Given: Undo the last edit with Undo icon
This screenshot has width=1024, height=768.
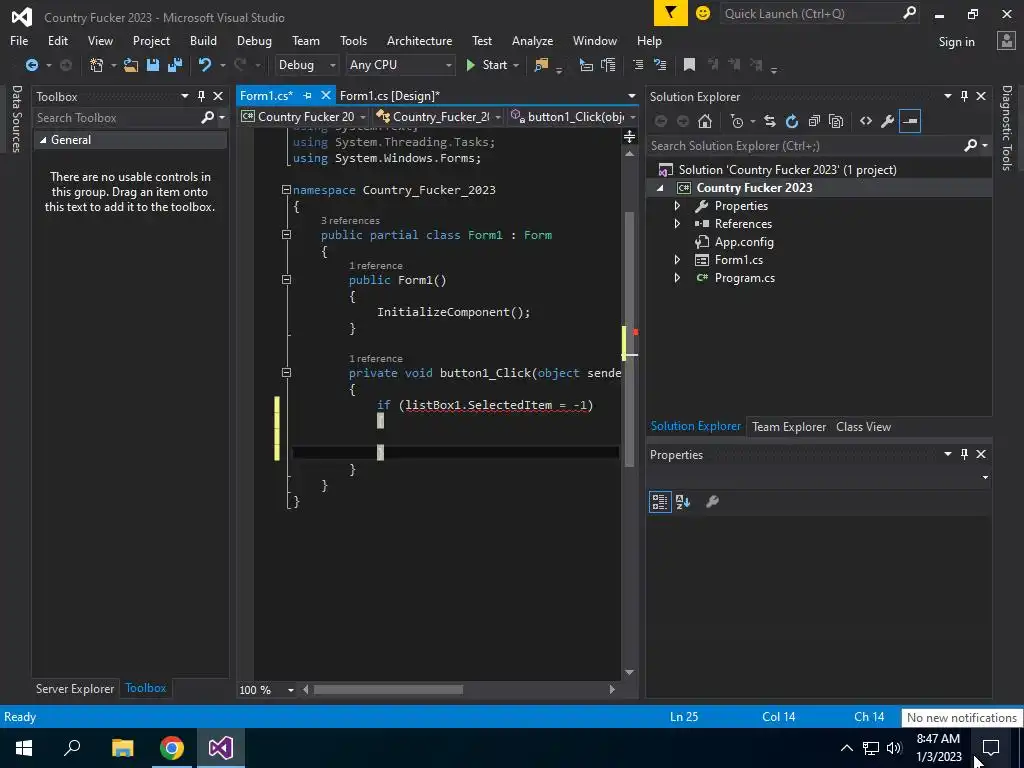Looking at the screenshot, I should (205, 65).
